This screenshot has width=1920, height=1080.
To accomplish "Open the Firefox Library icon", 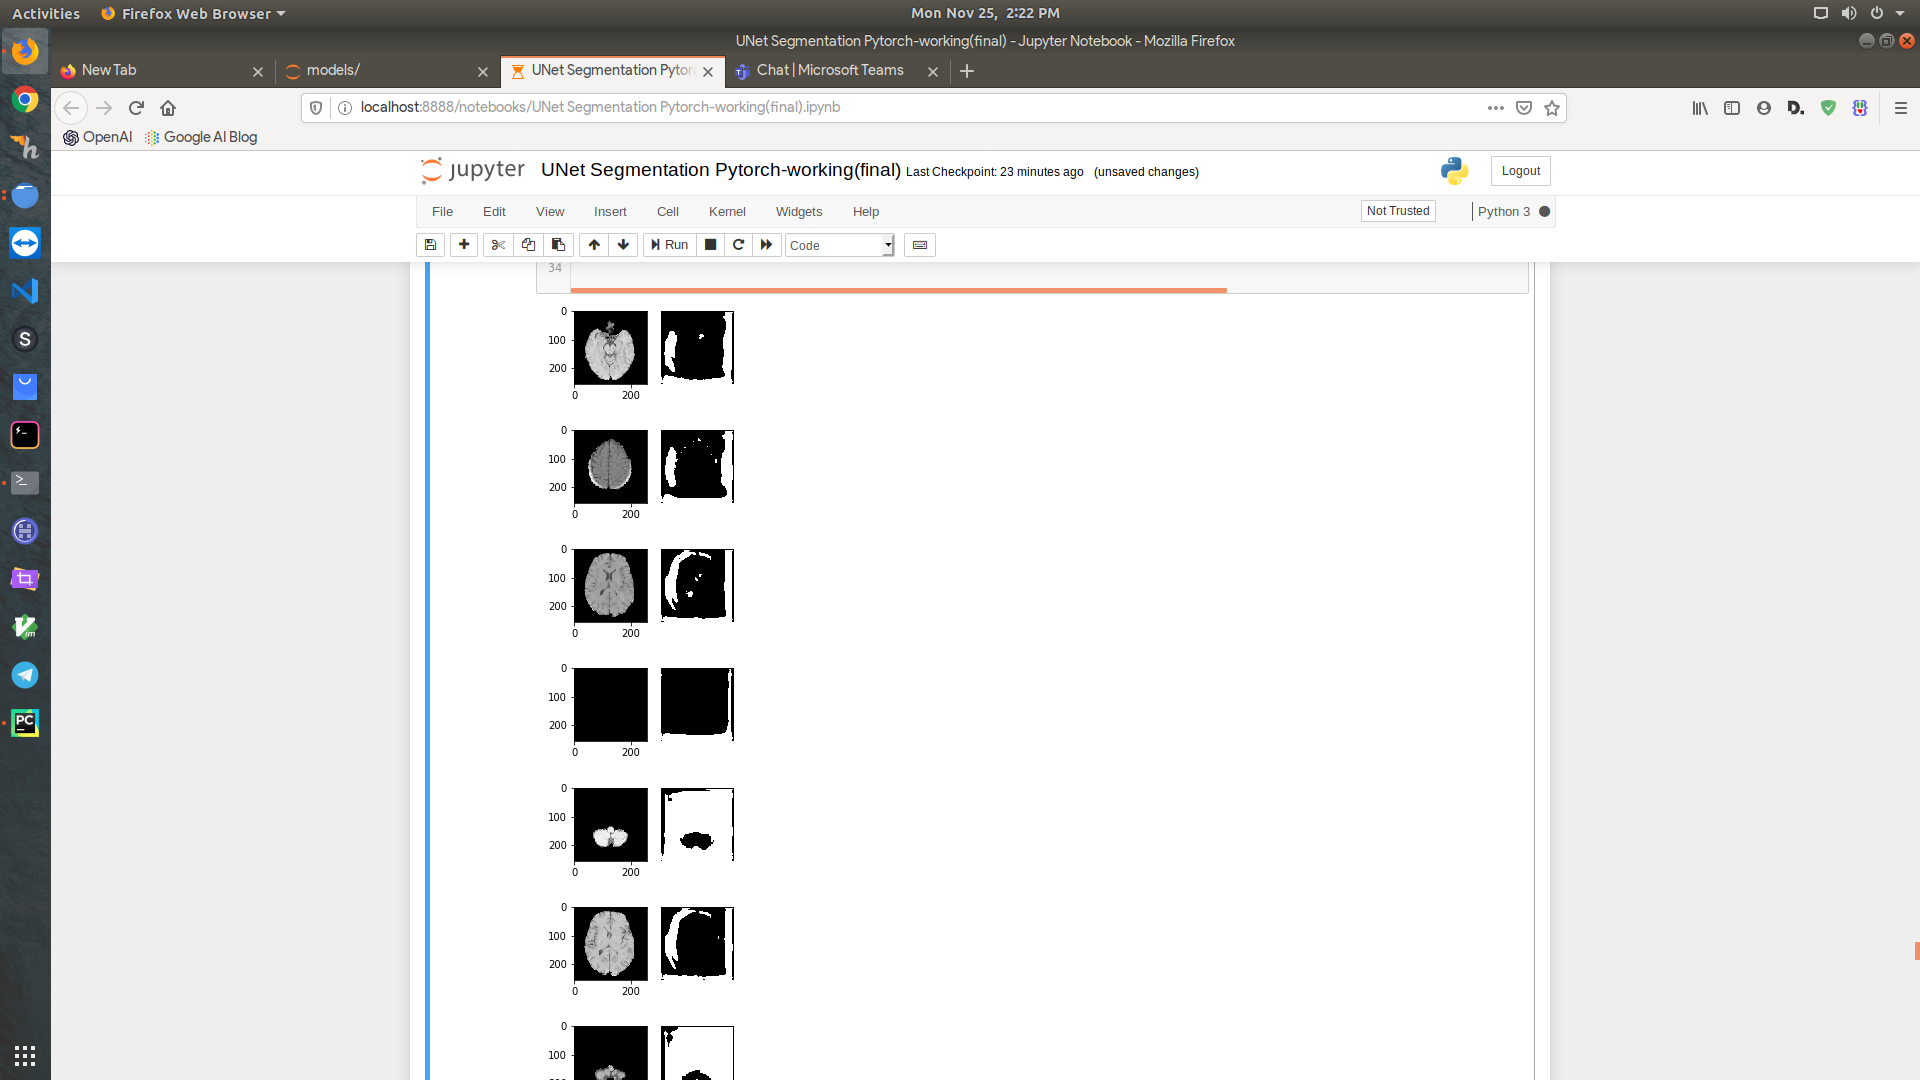I will (x=1700, y=108).
